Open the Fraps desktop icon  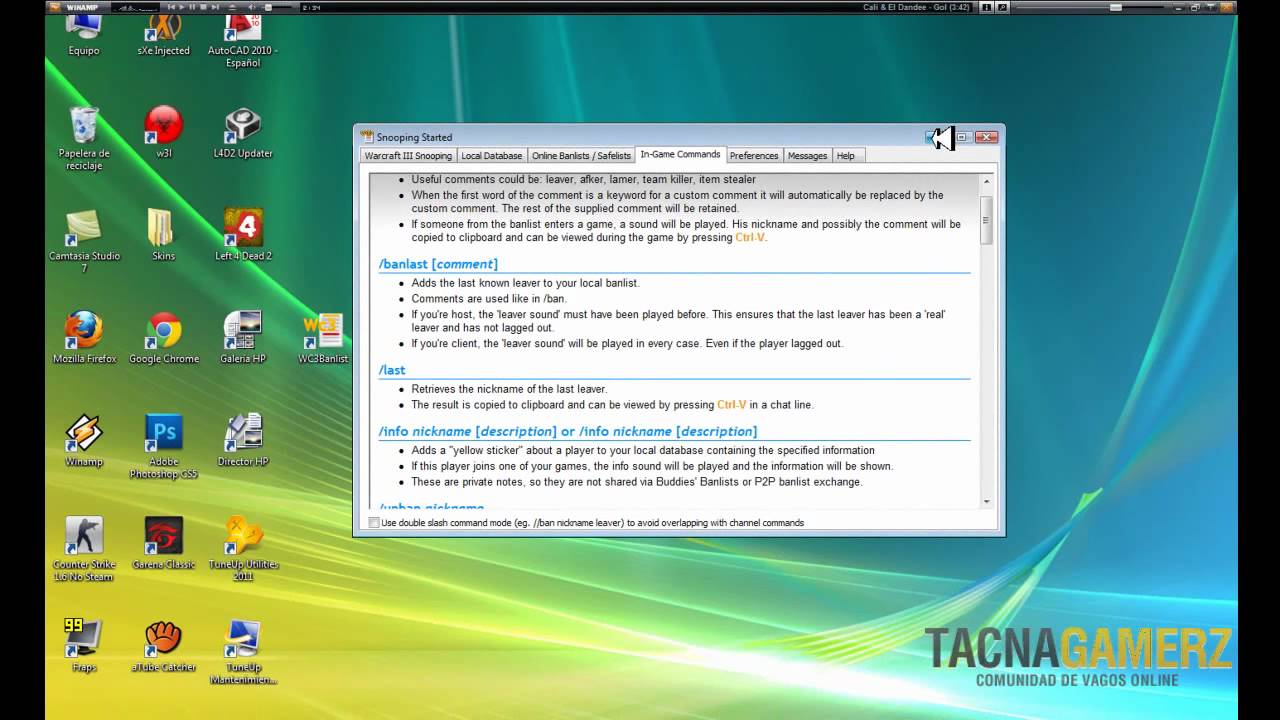pos(84,646)
